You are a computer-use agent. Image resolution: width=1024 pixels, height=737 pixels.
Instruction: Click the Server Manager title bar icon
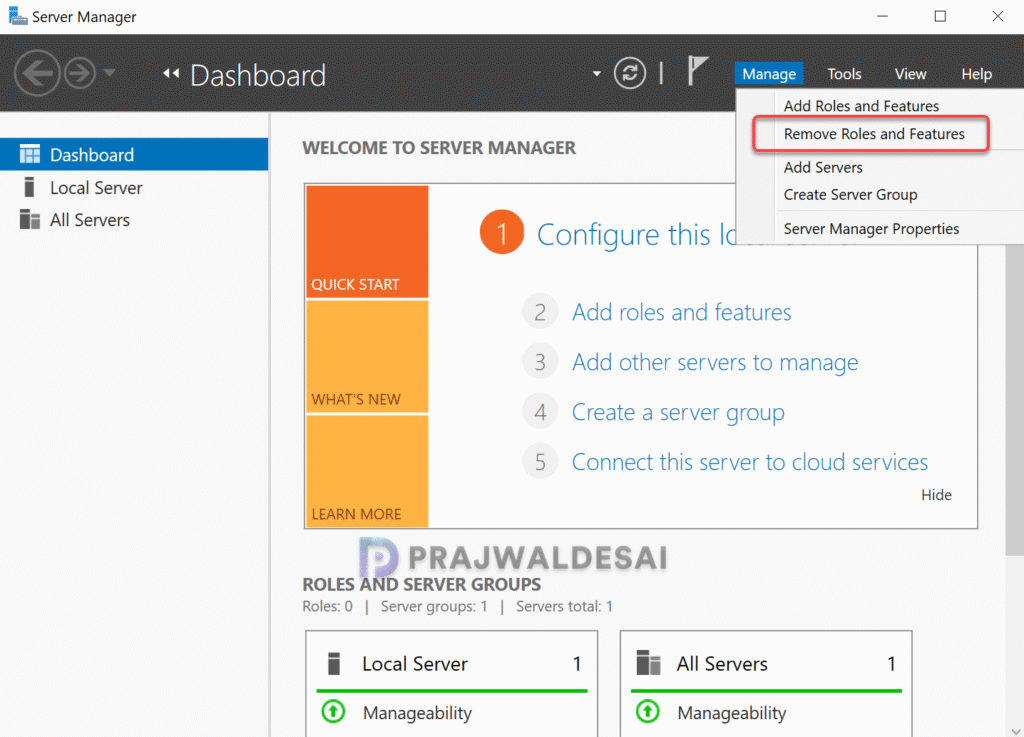click(x=18, y=16)
